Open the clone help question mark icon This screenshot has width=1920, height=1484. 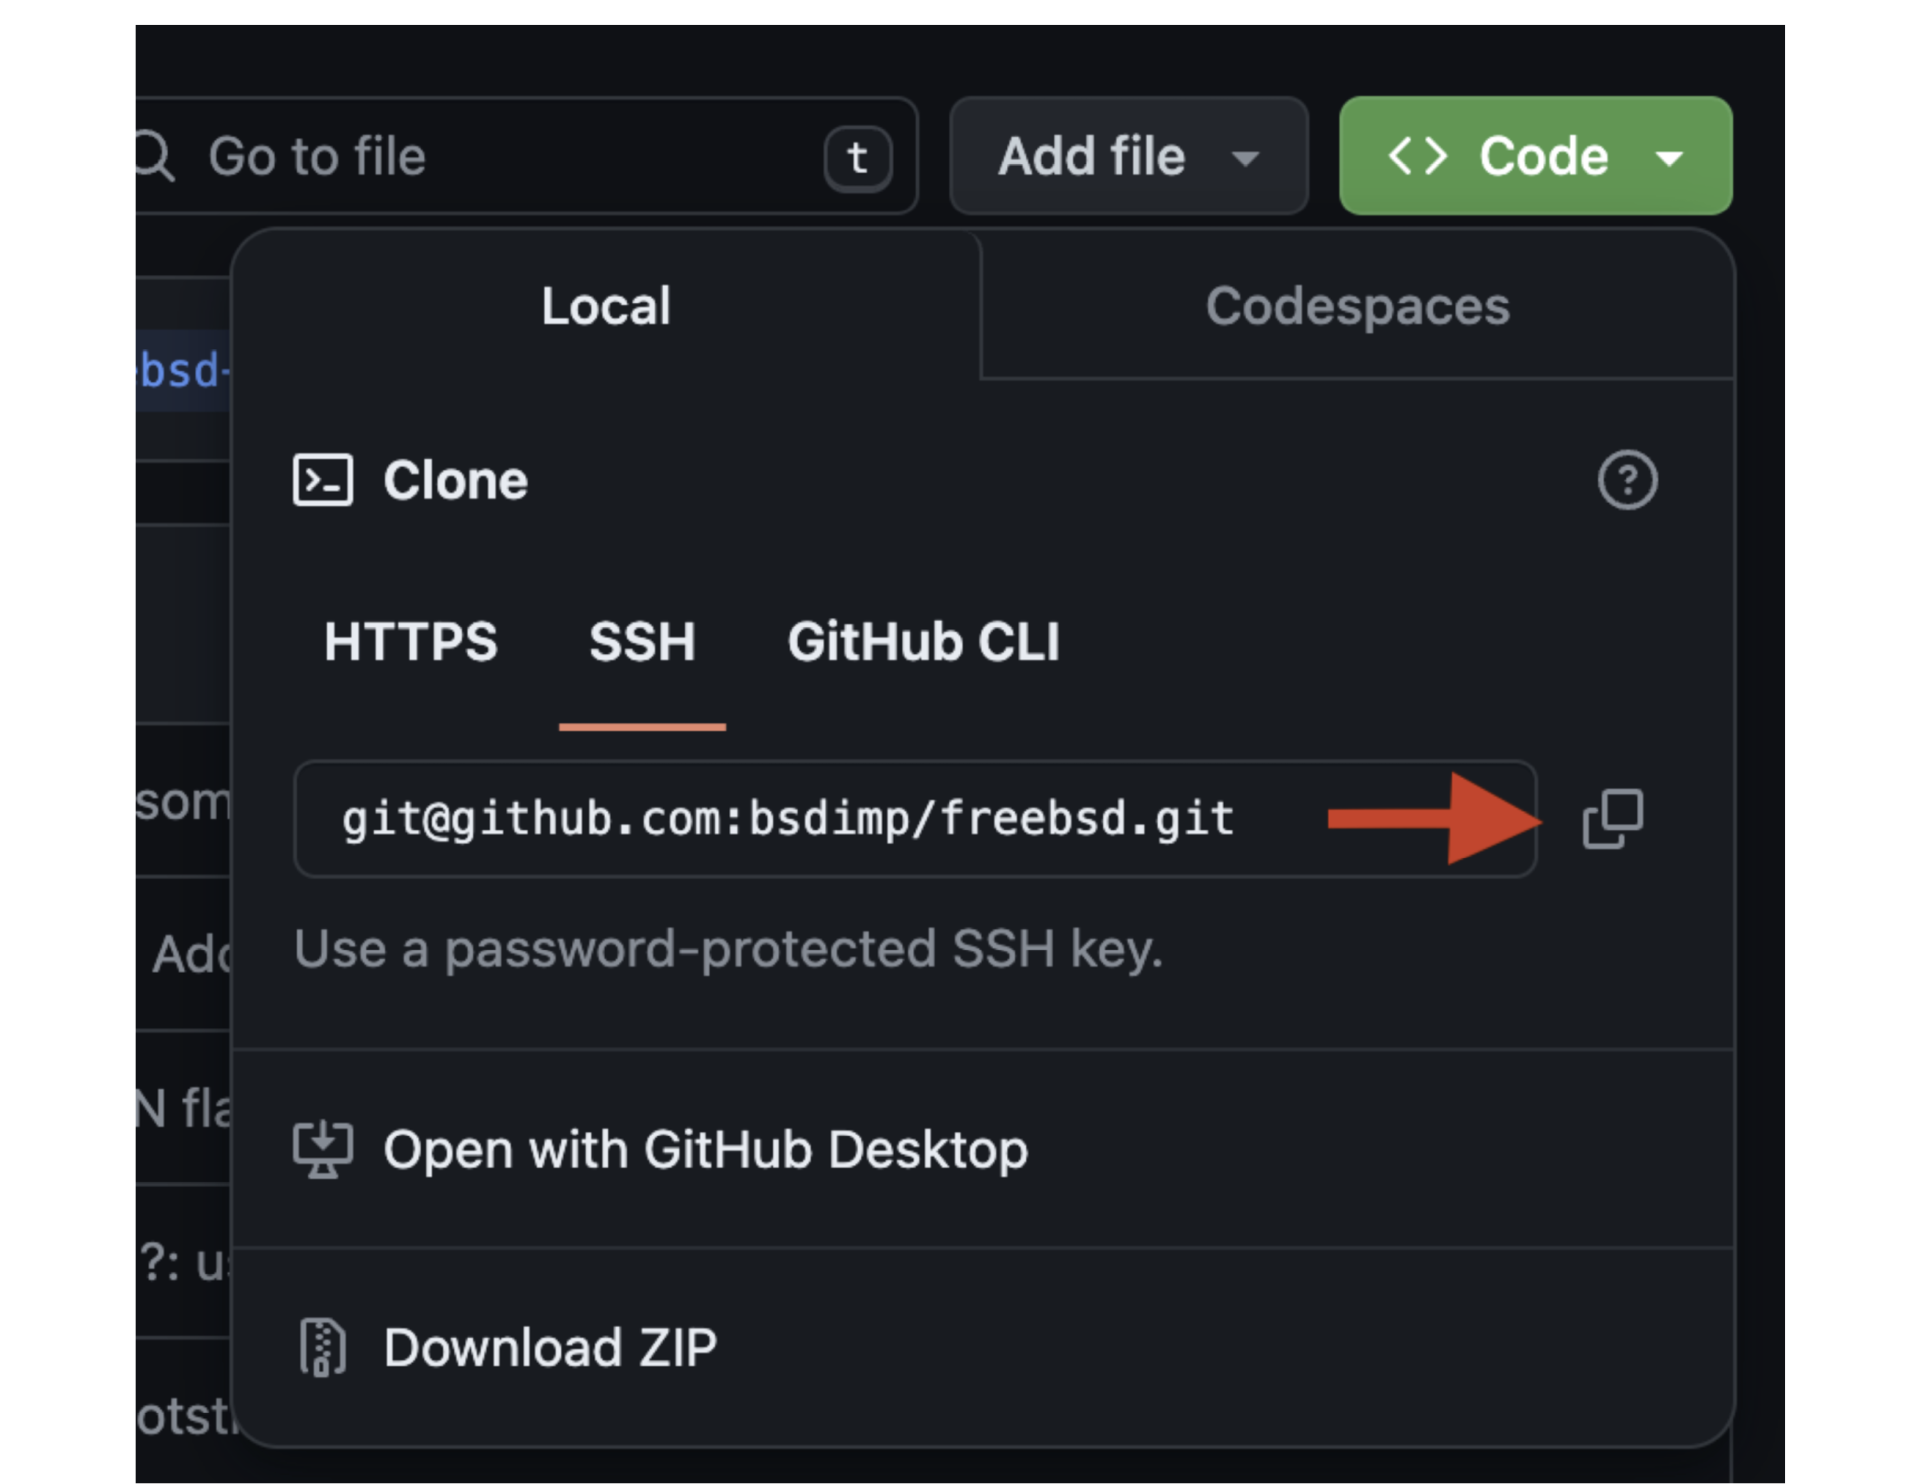[1627, 480]
